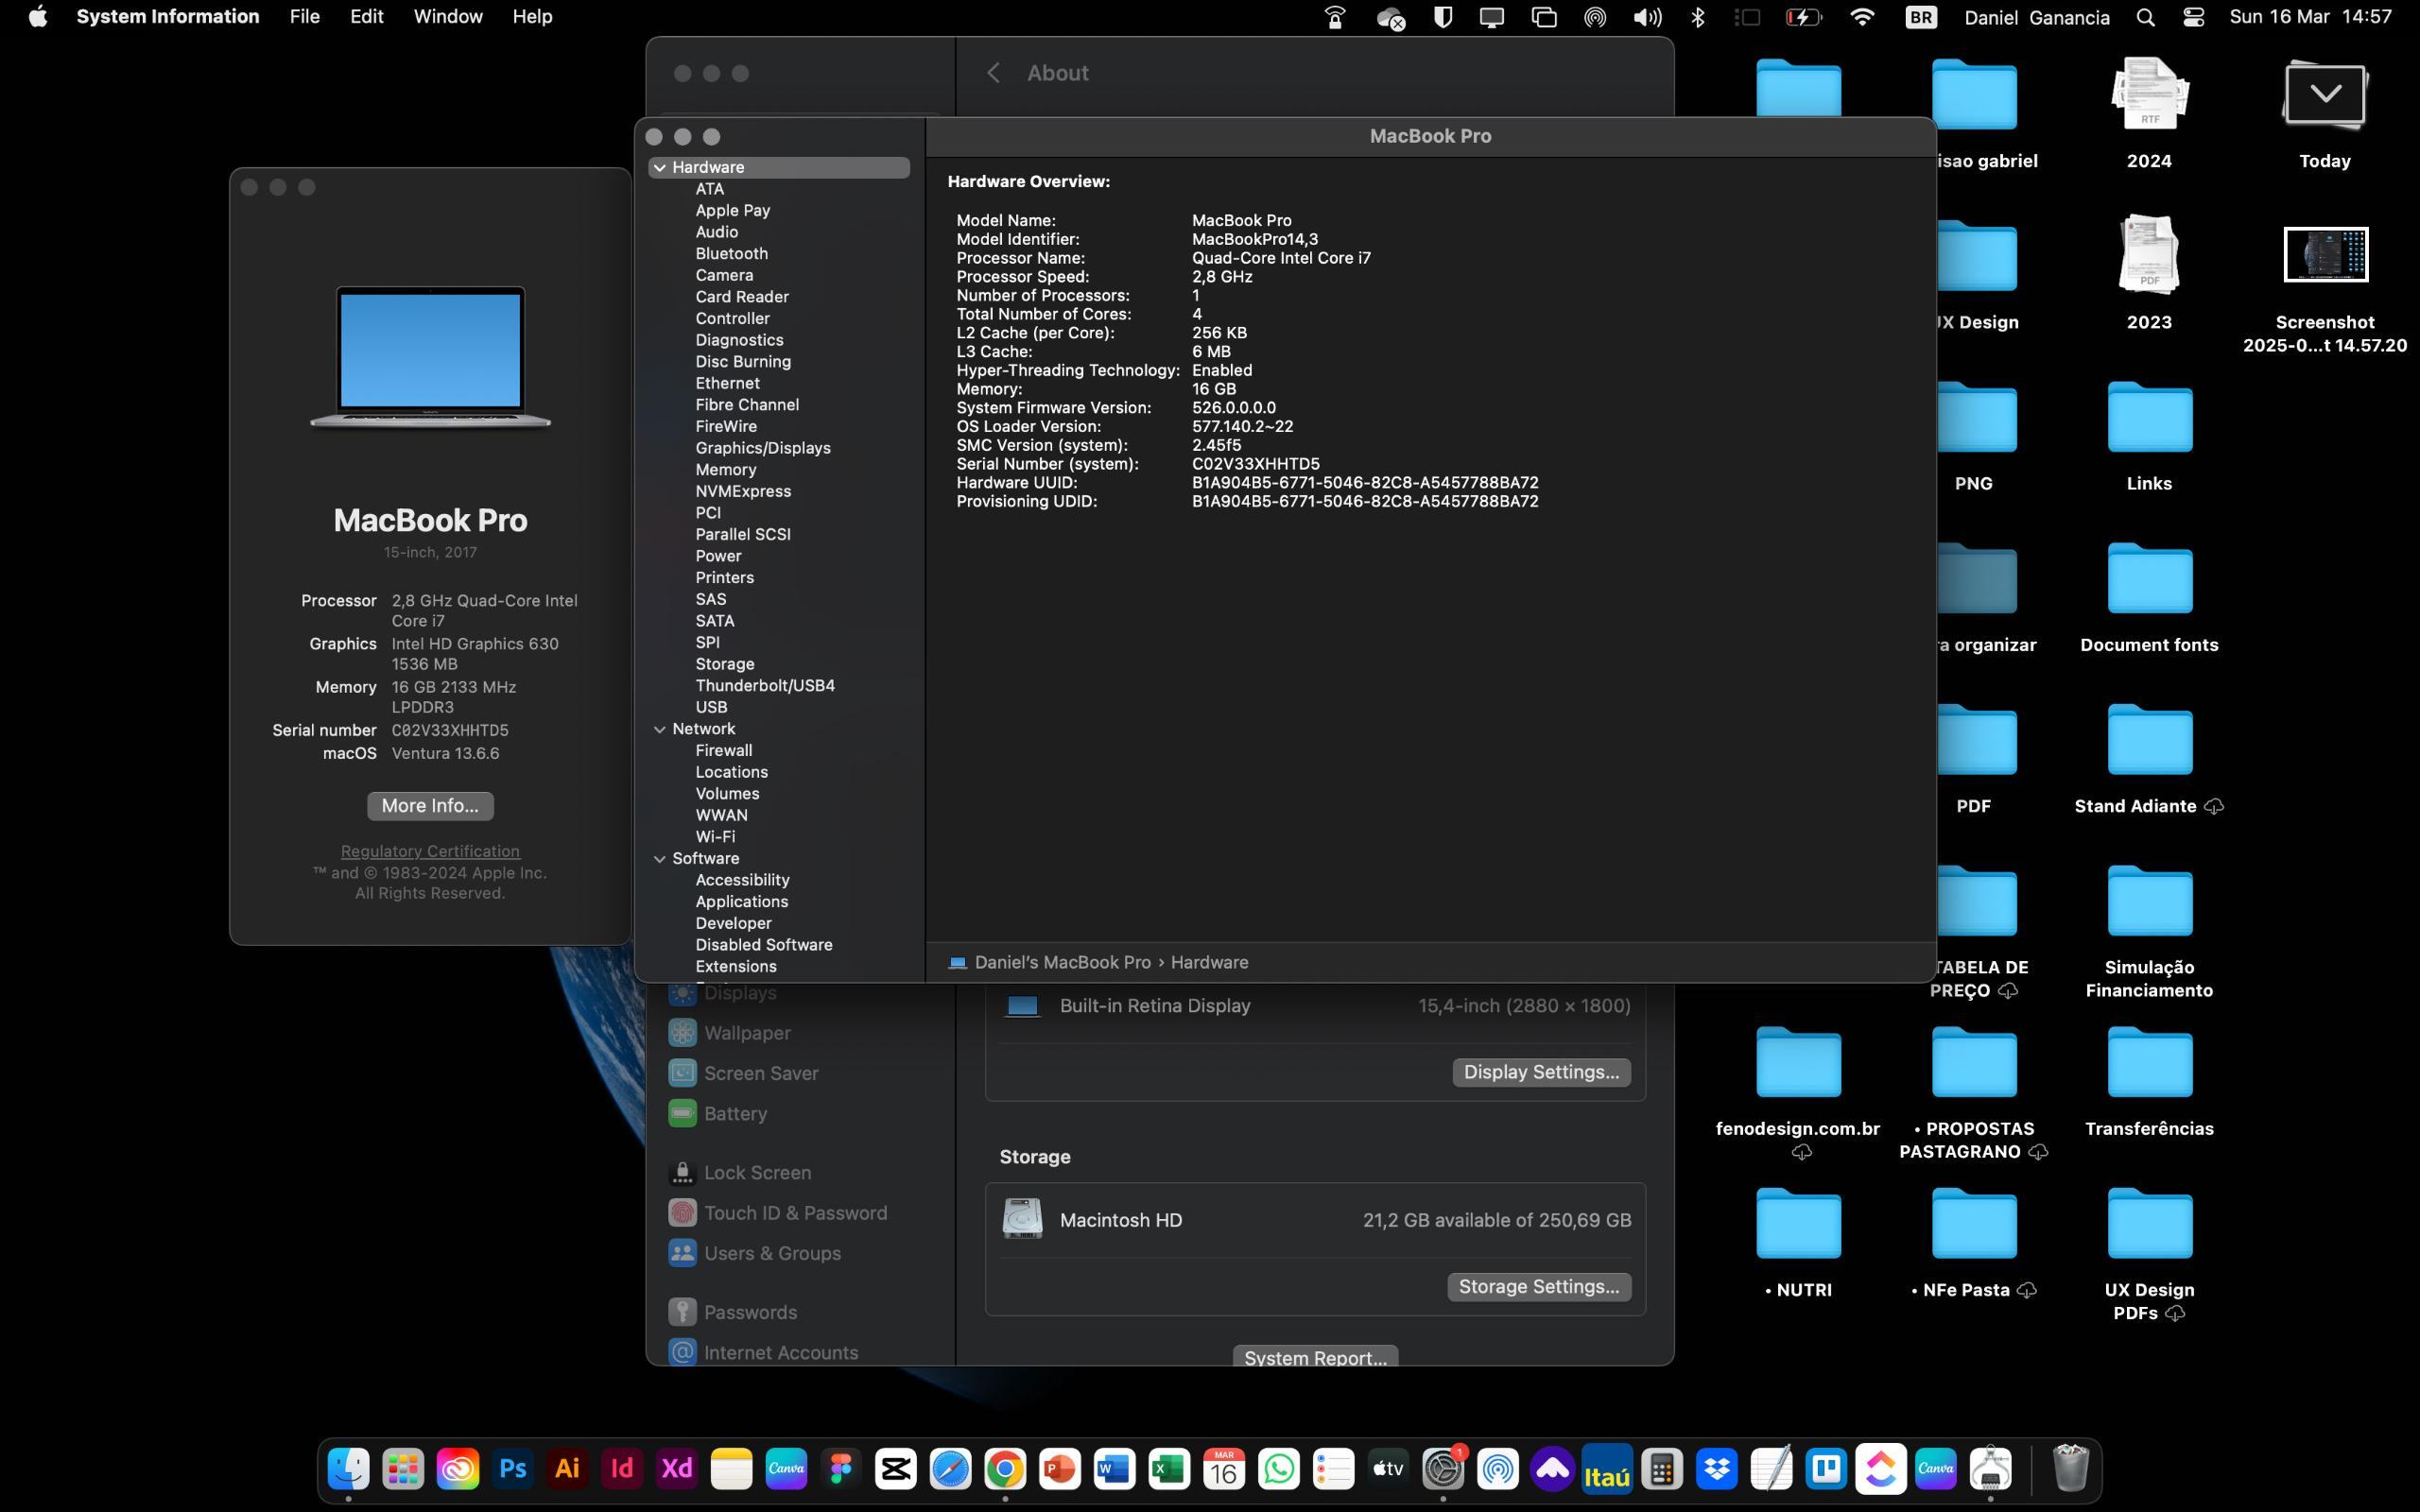Launch Microsoft Word from the Dock
This screenshot has height=1512, width=2420.
(x=1114, y=1468)
